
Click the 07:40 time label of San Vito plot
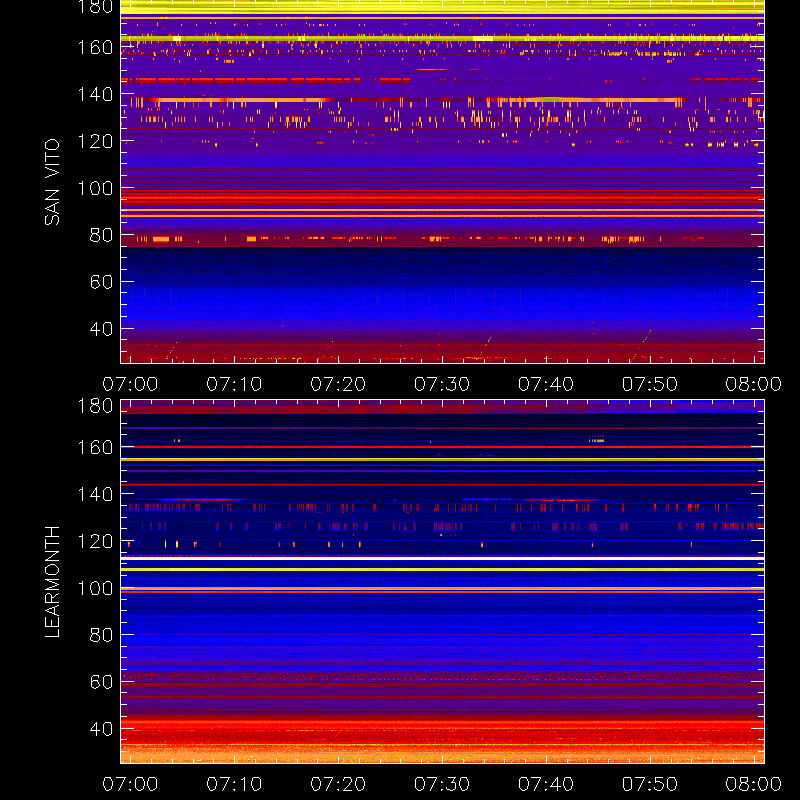point(546,384)
